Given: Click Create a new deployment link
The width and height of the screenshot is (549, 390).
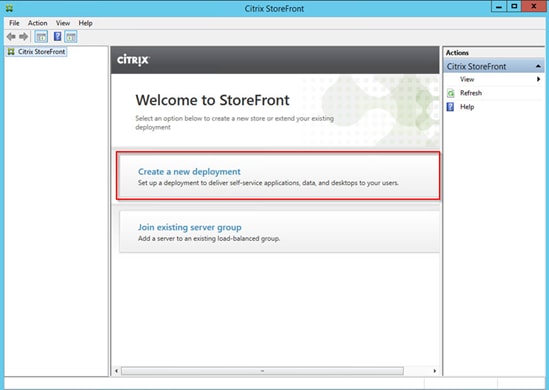Looking at the screenshot, I should 189,172.
